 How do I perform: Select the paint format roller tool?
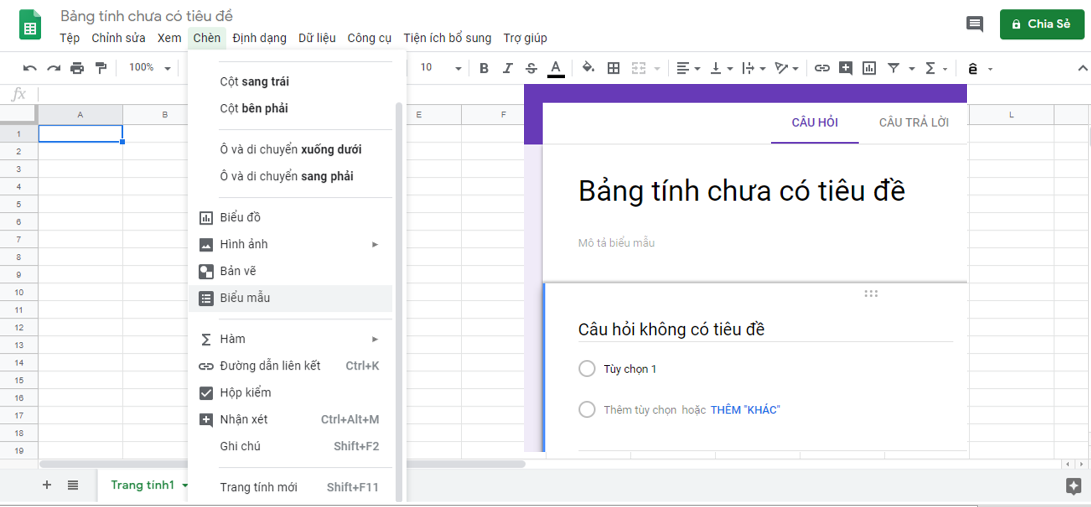click(101, 68)
